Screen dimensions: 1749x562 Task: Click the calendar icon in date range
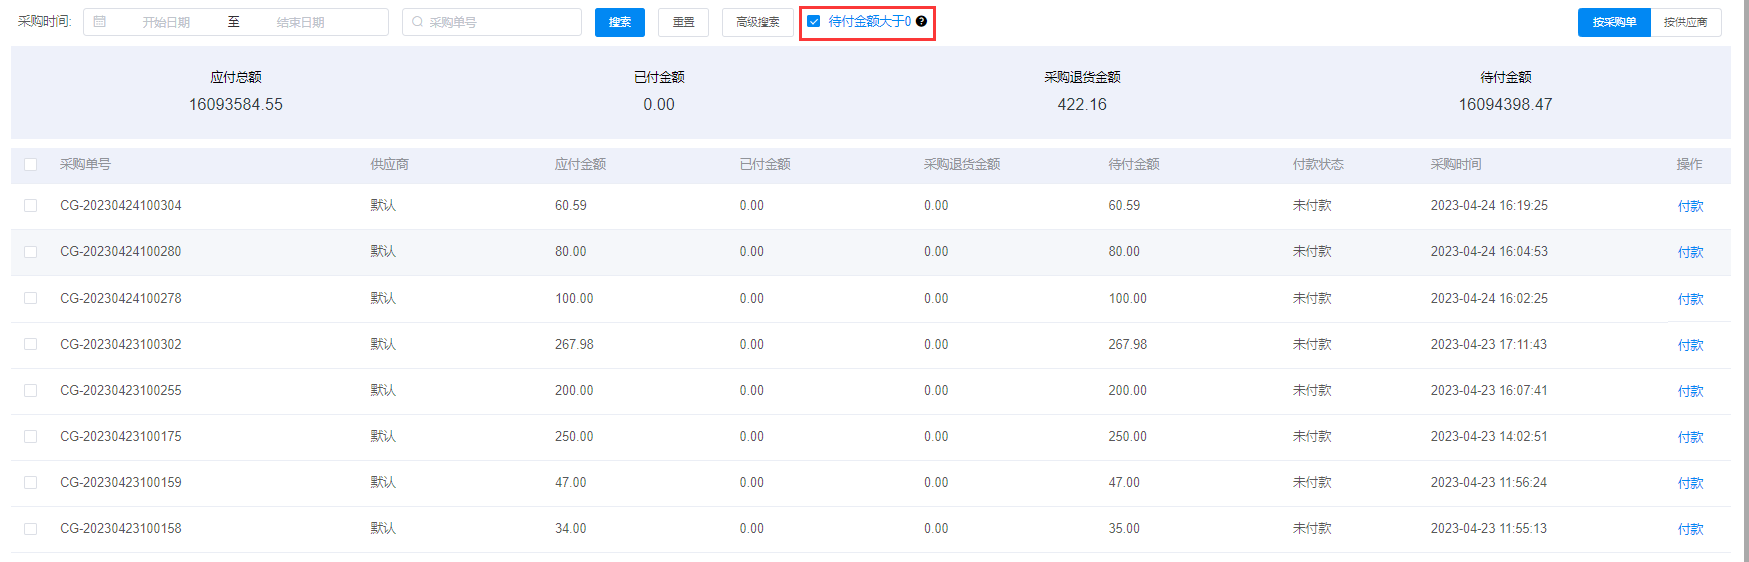(x=100, y=22)
